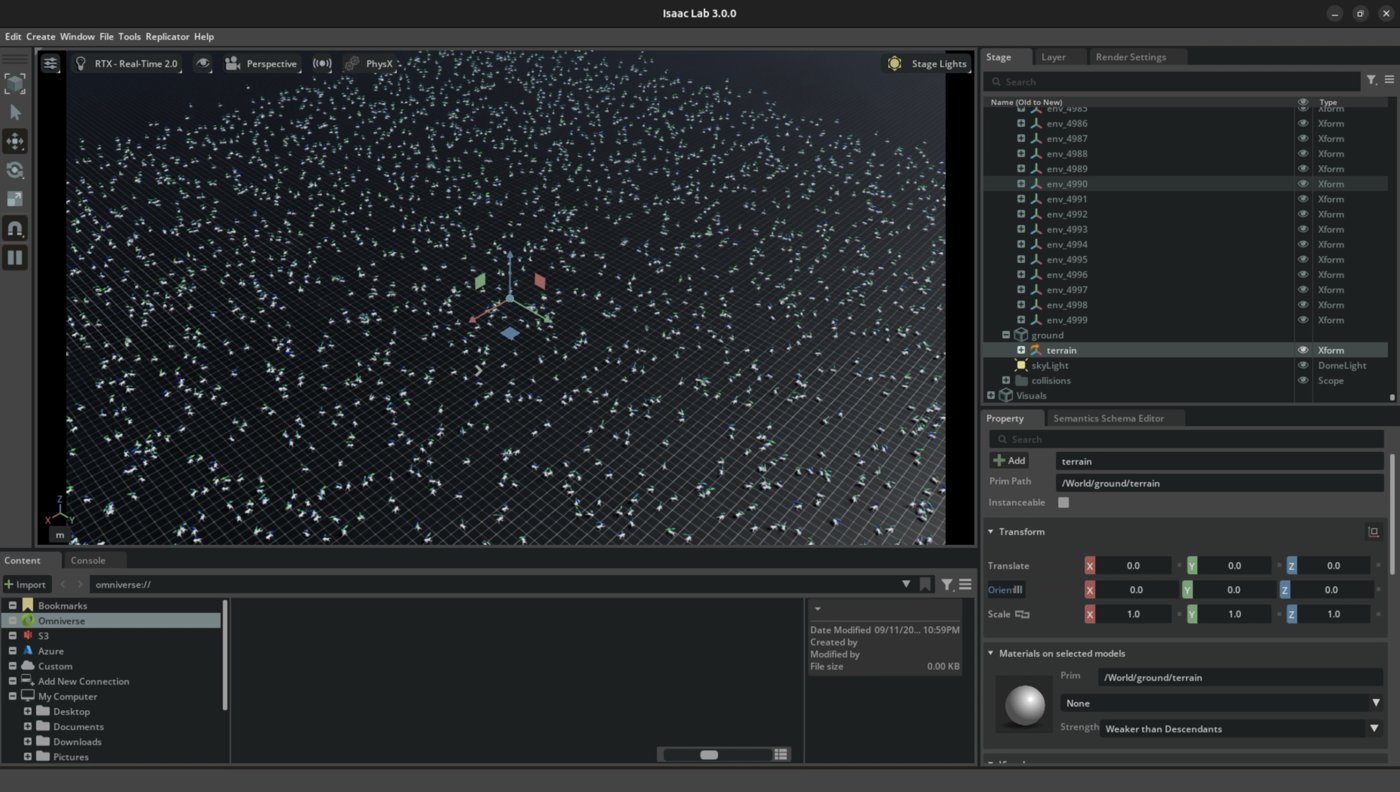Click the Stage panel filter icon
Viewport: 1400px width, 792px height.
click(1372, 80)
